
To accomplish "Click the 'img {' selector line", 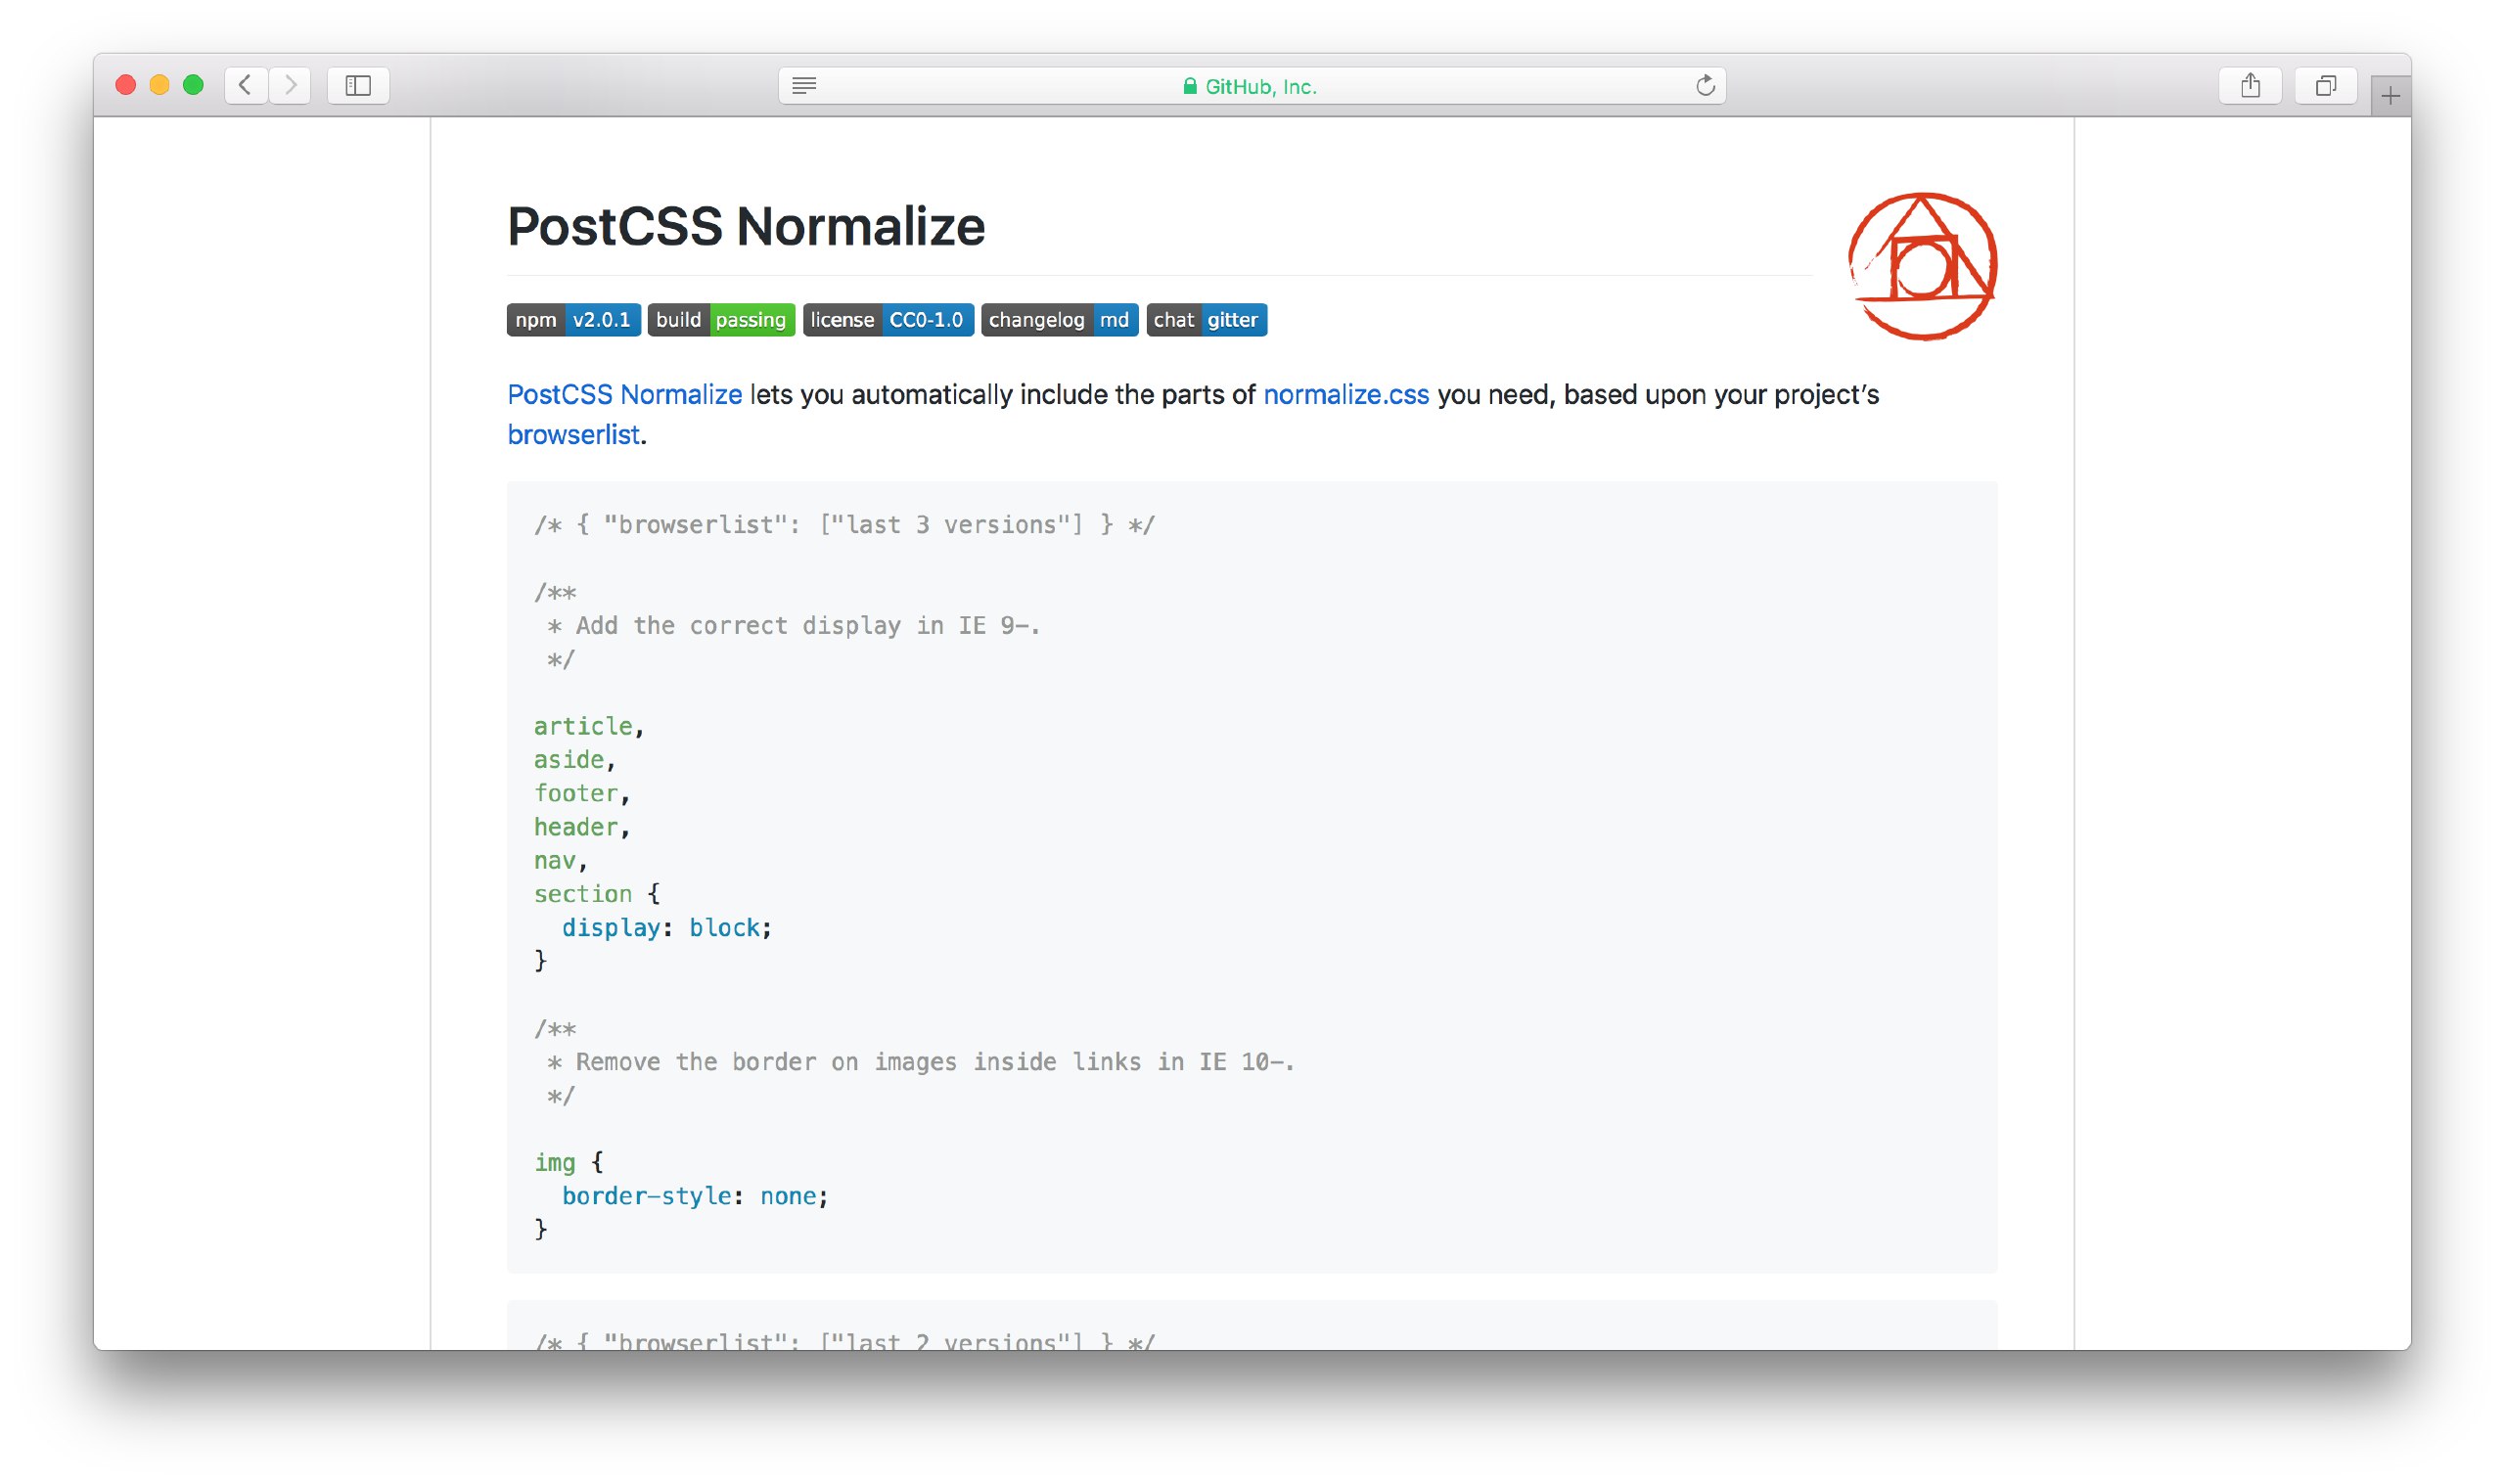I will tap(568, 1162).
